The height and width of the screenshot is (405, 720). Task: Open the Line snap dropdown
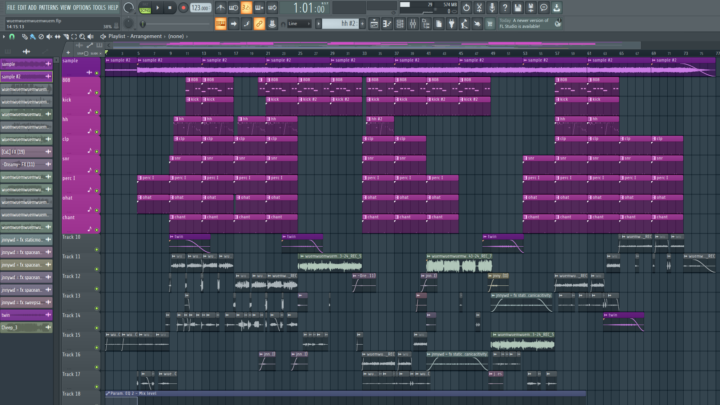(x=299, y=24)
